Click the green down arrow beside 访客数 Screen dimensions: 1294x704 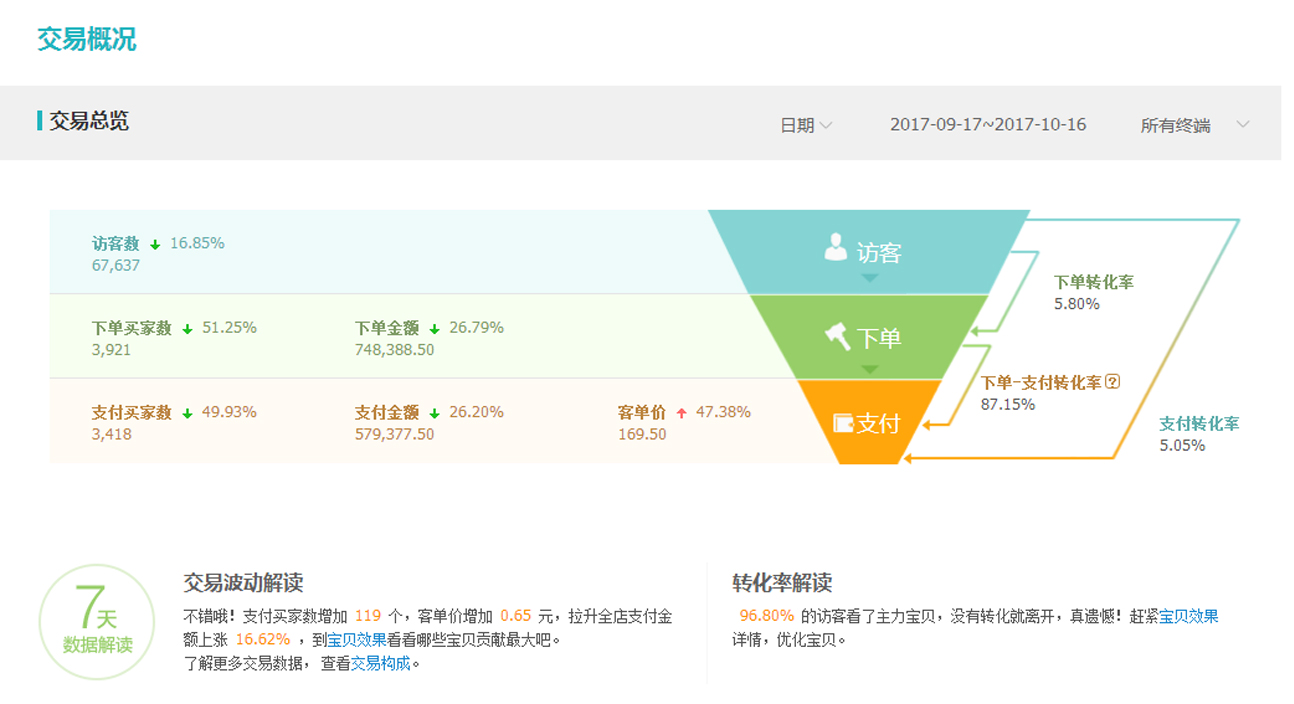click(x=155, y=244)
